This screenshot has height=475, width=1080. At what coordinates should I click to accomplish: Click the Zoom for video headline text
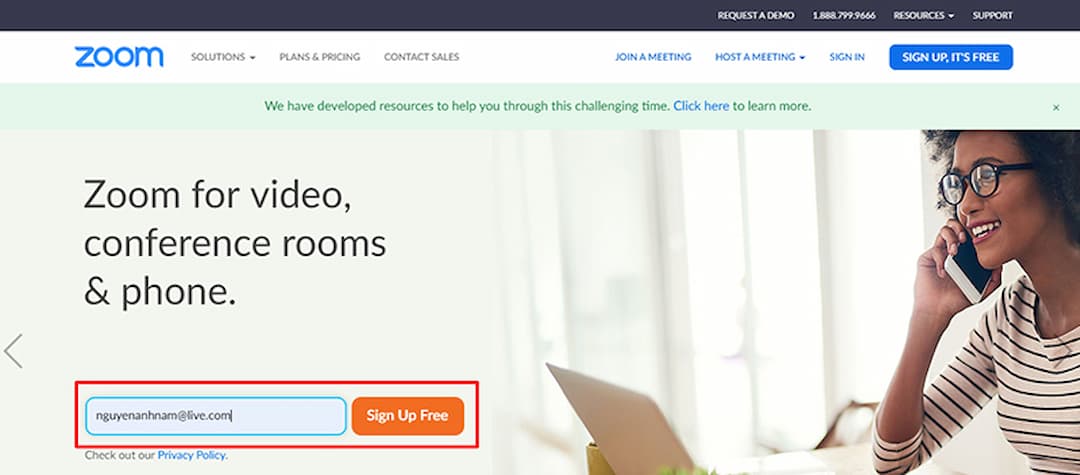click(235, 242)
